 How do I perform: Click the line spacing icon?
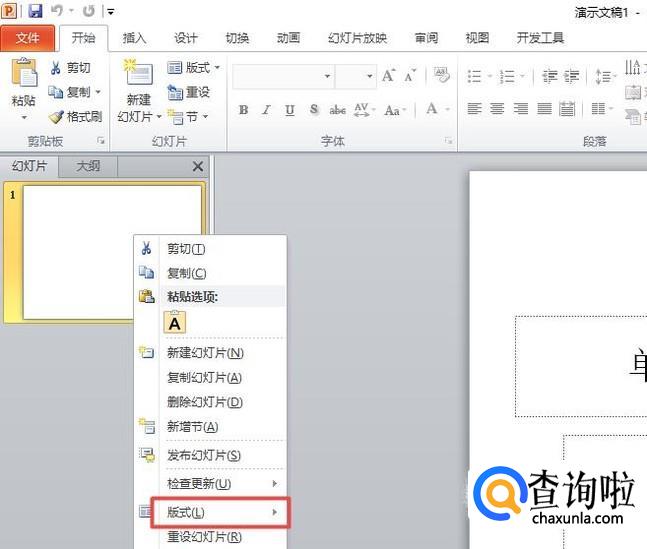click(605, 76)
